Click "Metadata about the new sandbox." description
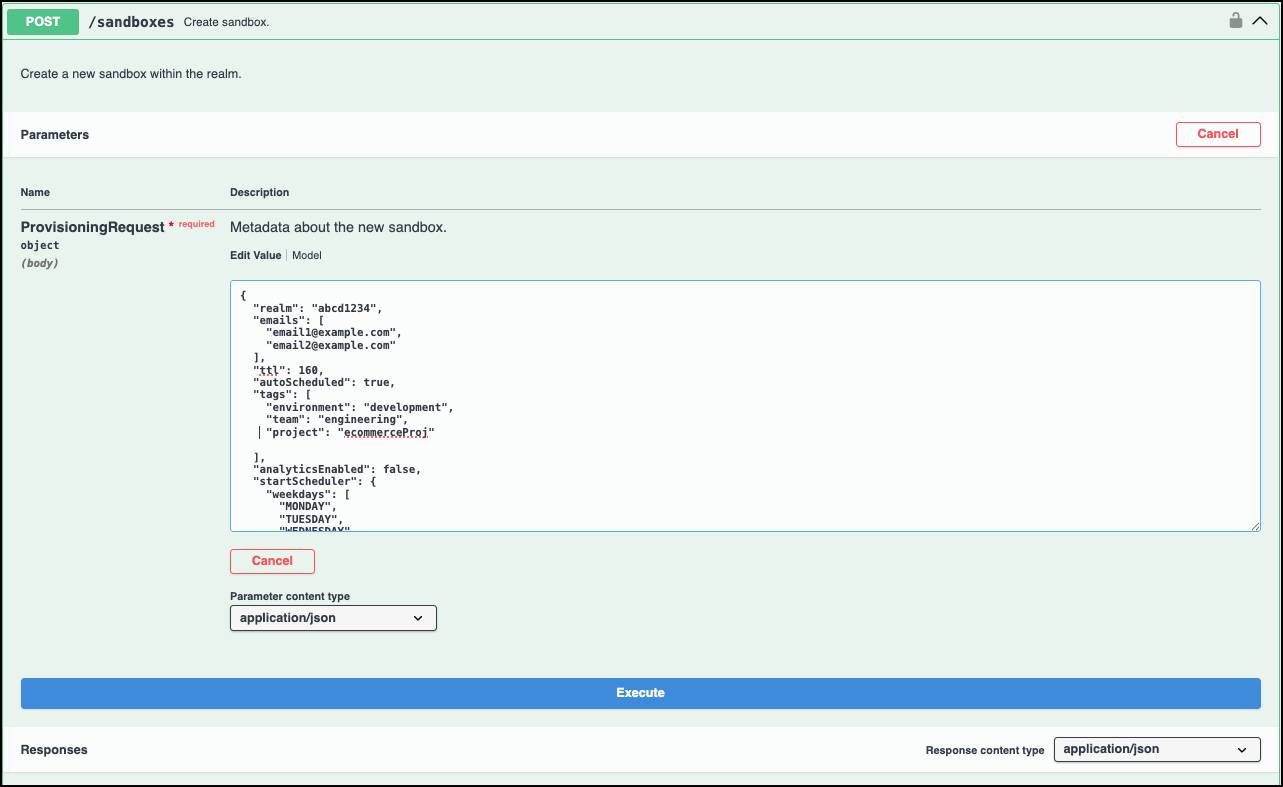The image size is (1283, 787). point(338,227)
